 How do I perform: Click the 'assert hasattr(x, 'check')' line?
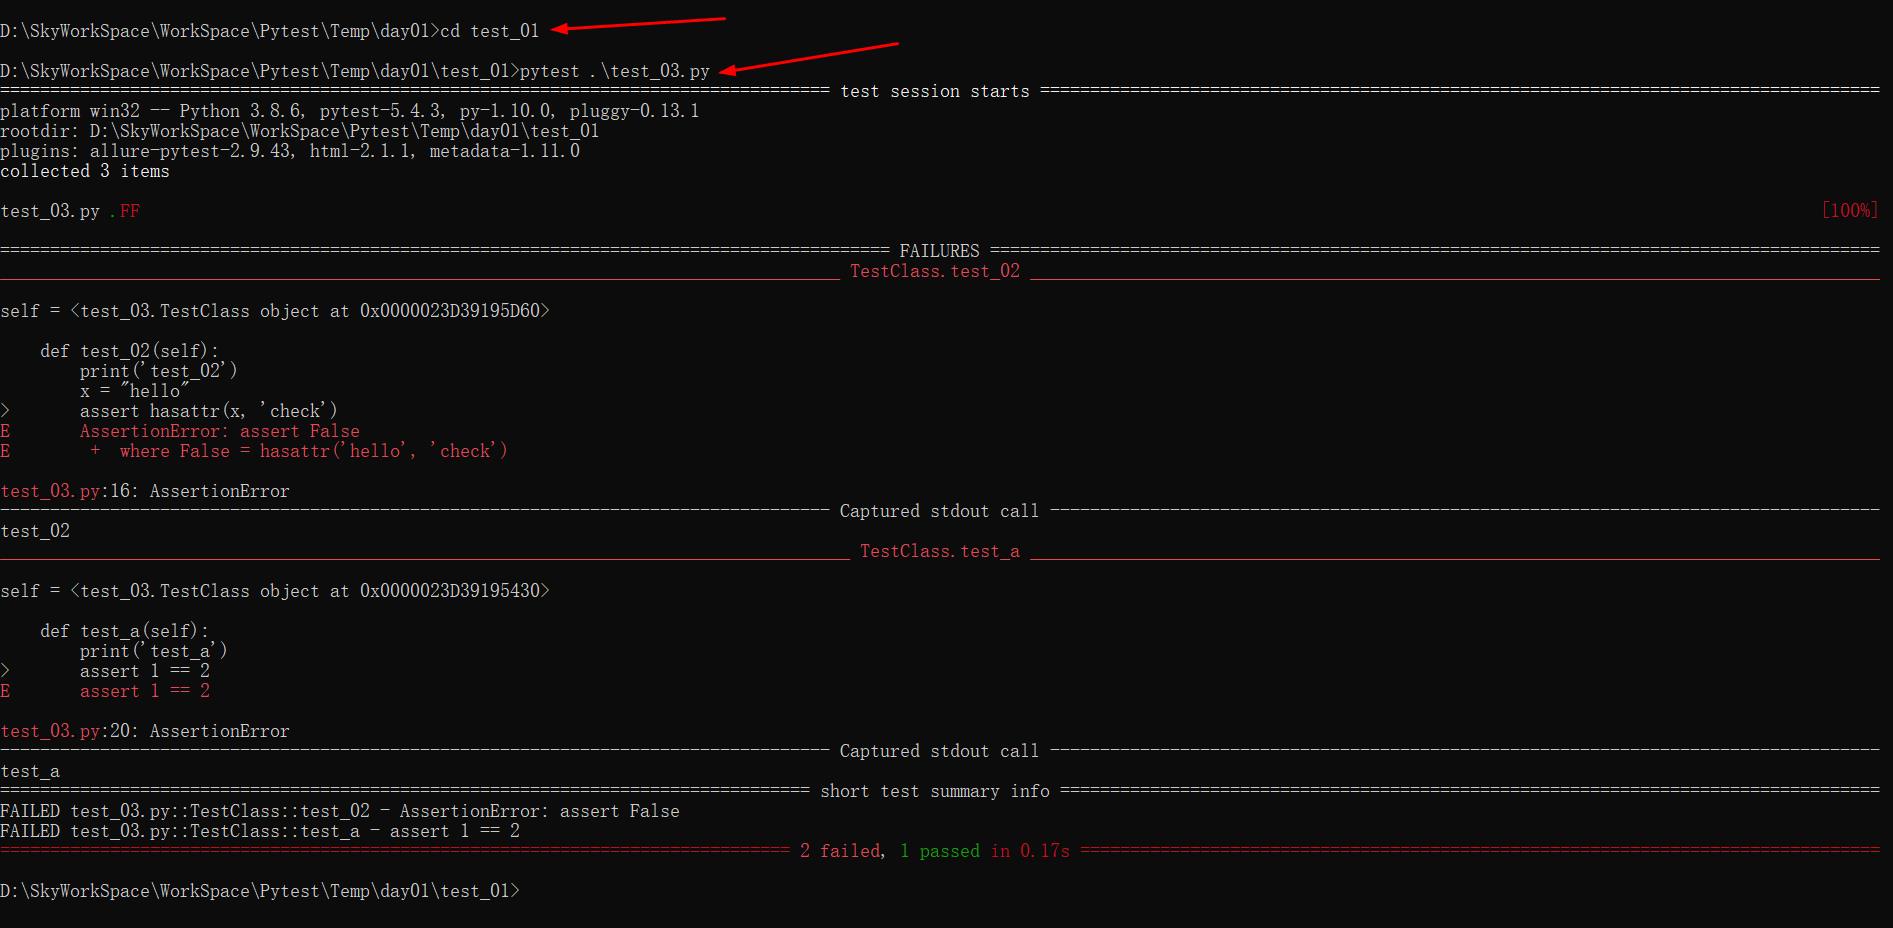(x=209, y=411)
